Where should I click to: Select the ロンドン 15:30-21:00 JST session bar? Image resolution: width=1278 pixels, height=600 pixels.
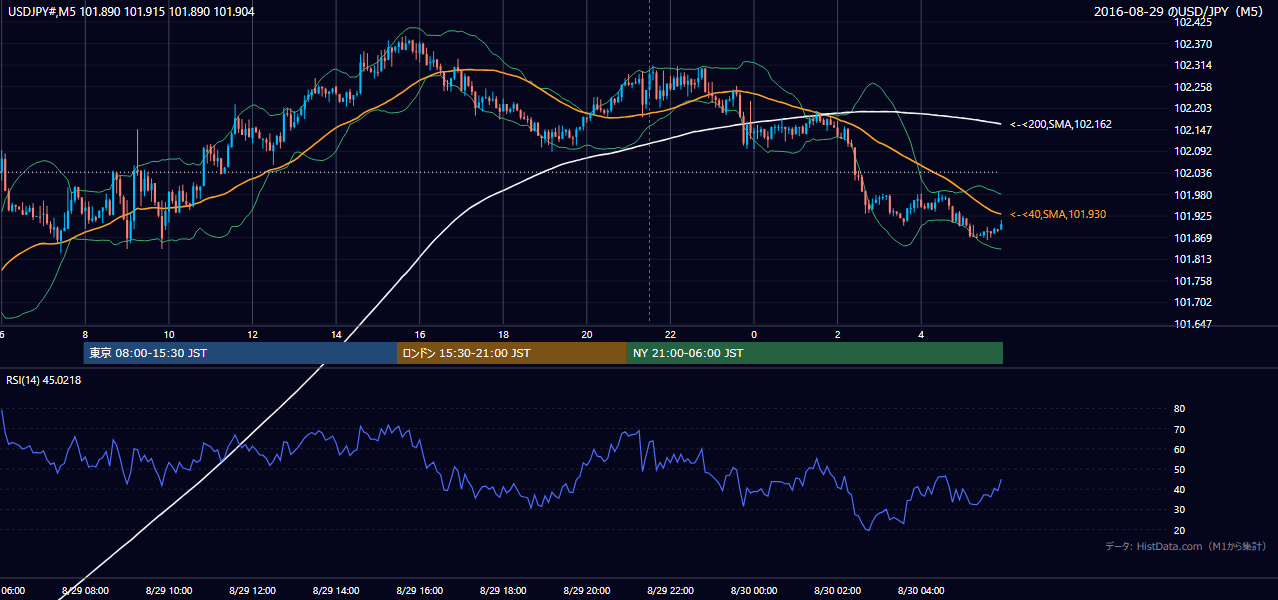click(x=512, y=353)
